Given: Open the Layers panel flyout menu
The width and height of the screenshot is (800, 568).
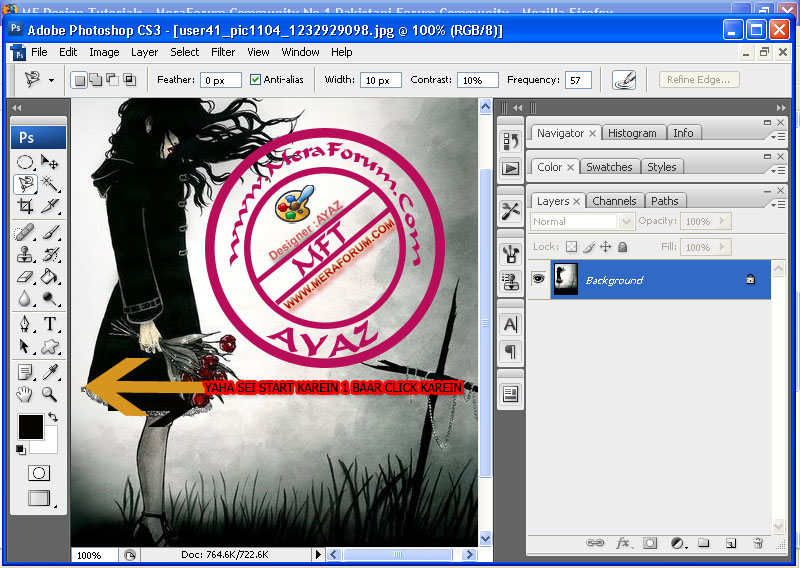Looking at the screenshot, I should (778, 204).
